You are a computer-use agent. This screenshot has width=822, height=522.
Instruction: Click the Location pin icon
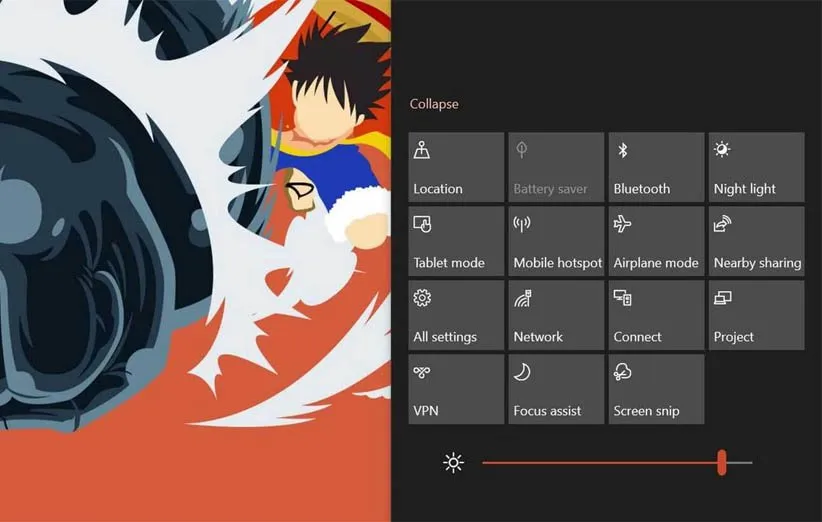pyautogui.click(x=422, y=151)
